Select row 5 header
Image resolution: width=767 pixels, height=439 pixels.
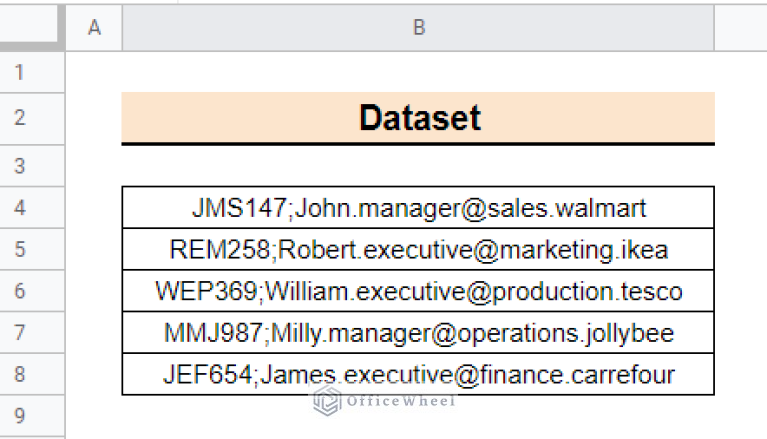[x=32, y=249]
